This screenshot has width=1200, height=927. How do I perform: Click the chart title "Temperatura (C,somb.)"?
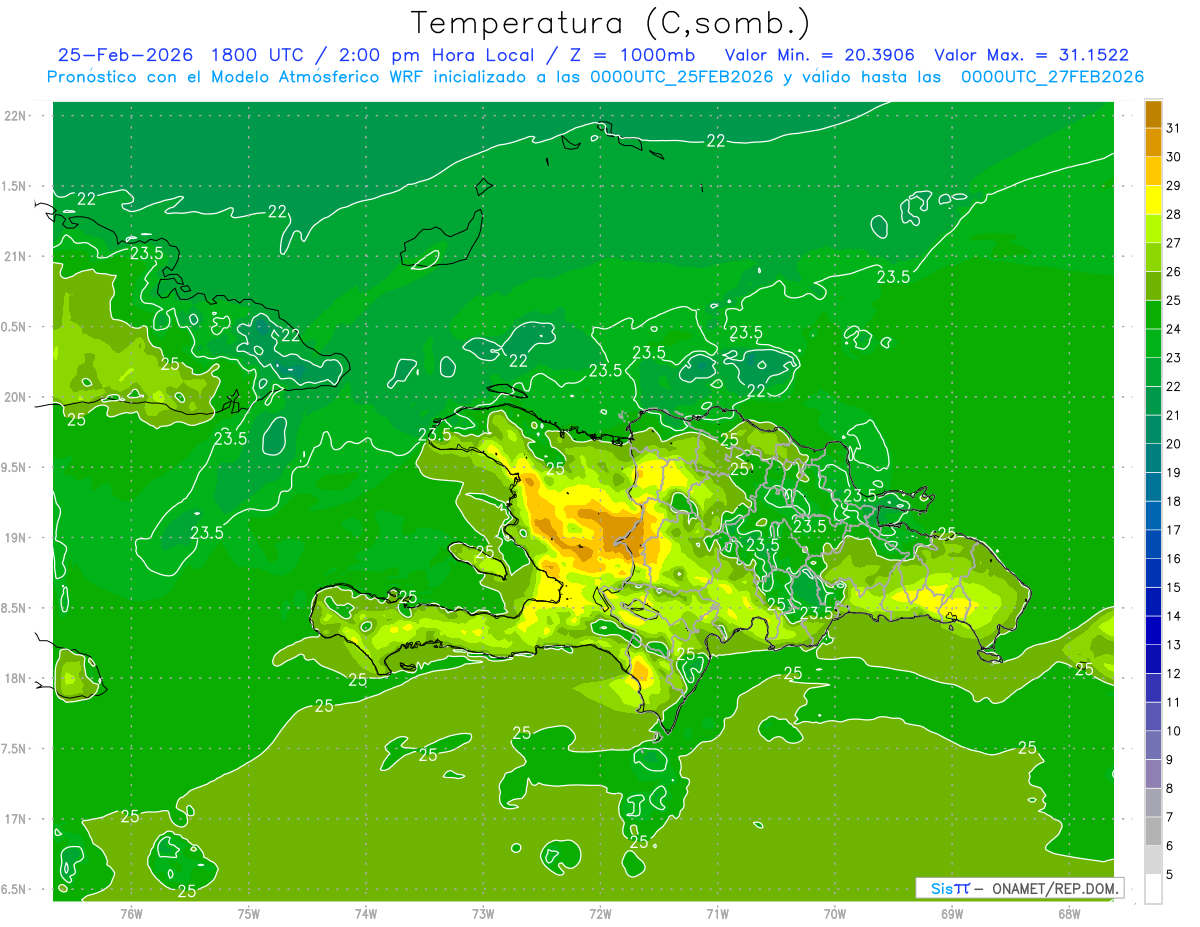(x=611, y=24)
